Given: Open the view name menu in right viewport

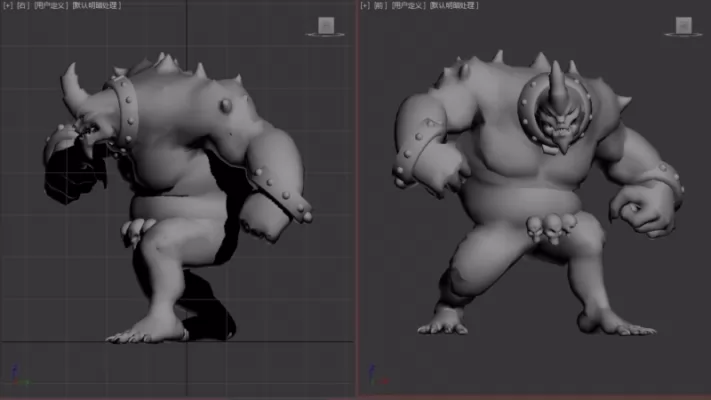Looking at the screenshot, I should pyautogui.click(x=379, y=5).
